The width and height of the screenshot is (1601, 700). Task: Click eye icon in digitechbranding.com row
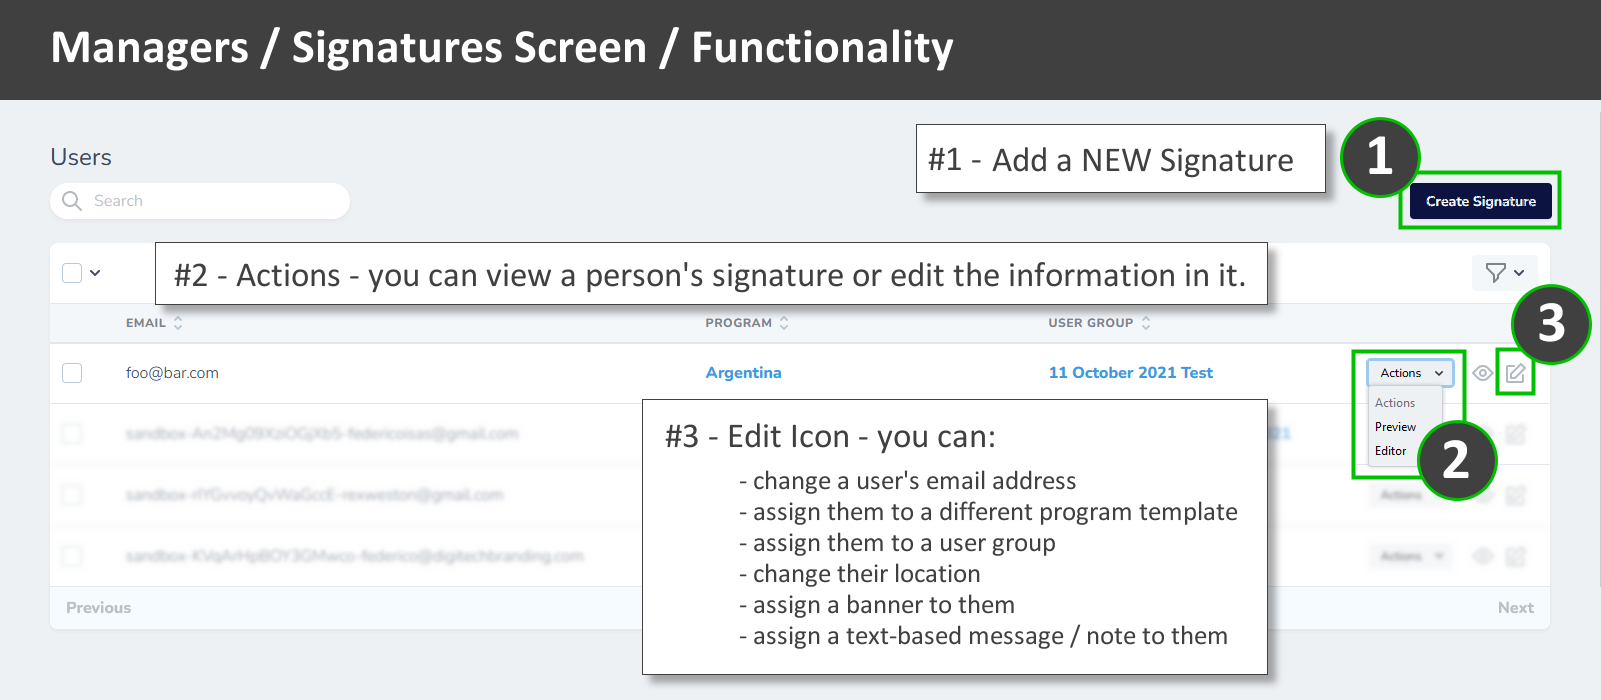pyautogui.click(x=1483, y=556)
